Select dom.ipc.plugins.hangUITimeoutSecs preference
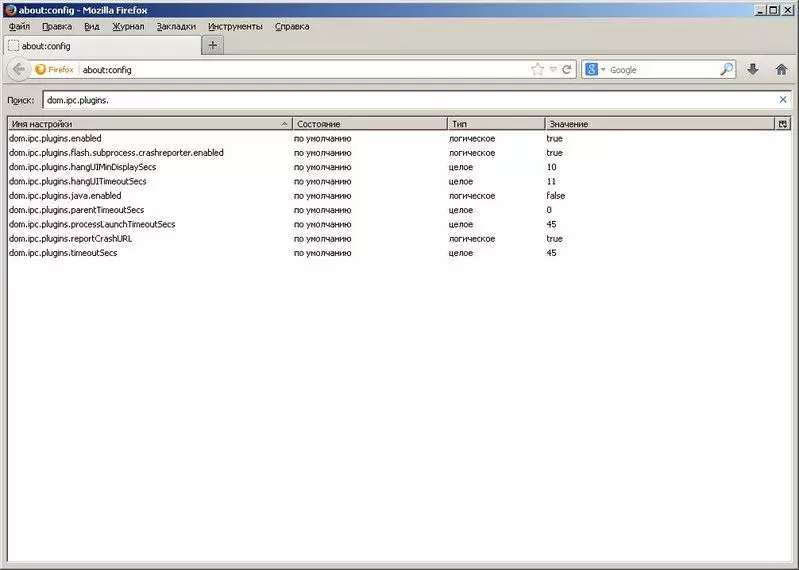Viewport: 799px width, 570px height. tap(399, 181)
